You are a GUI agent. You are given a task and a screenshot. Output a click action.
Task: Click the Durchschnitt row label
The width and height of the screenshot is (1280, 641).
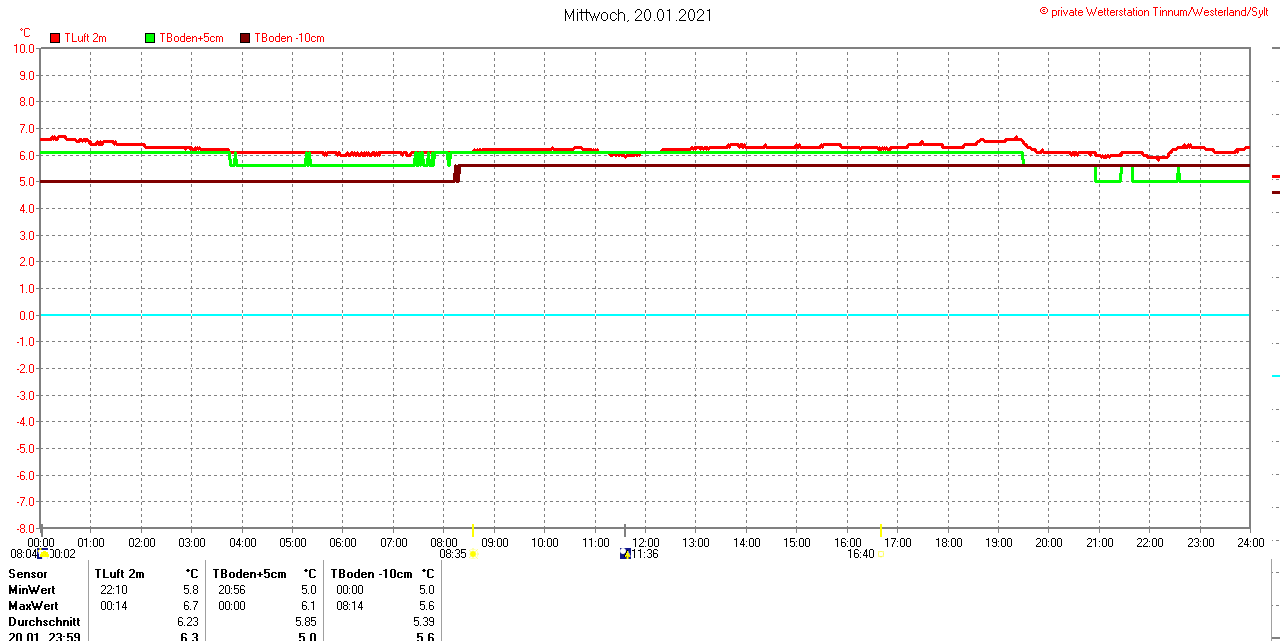(x=44, y=622)
